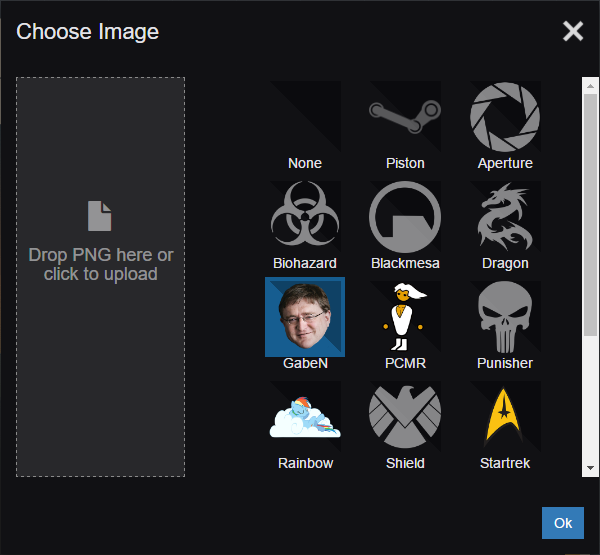Select the Dragon image
600x555 pixels.
click(505, 216)
